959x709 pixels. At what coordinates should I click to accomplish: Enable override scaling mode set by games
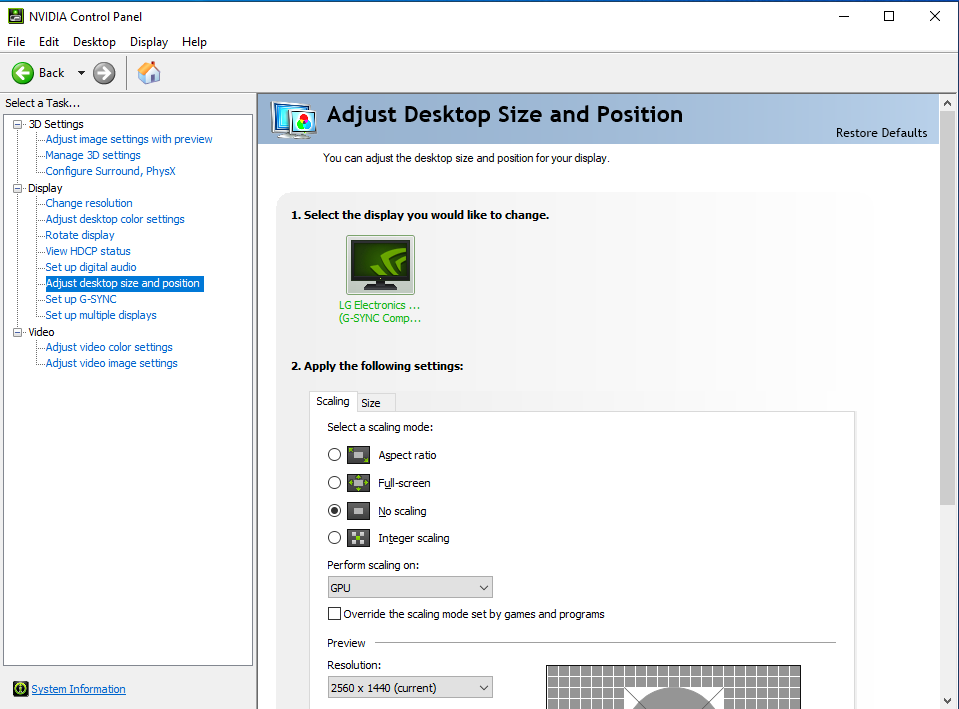click(335, 614)
